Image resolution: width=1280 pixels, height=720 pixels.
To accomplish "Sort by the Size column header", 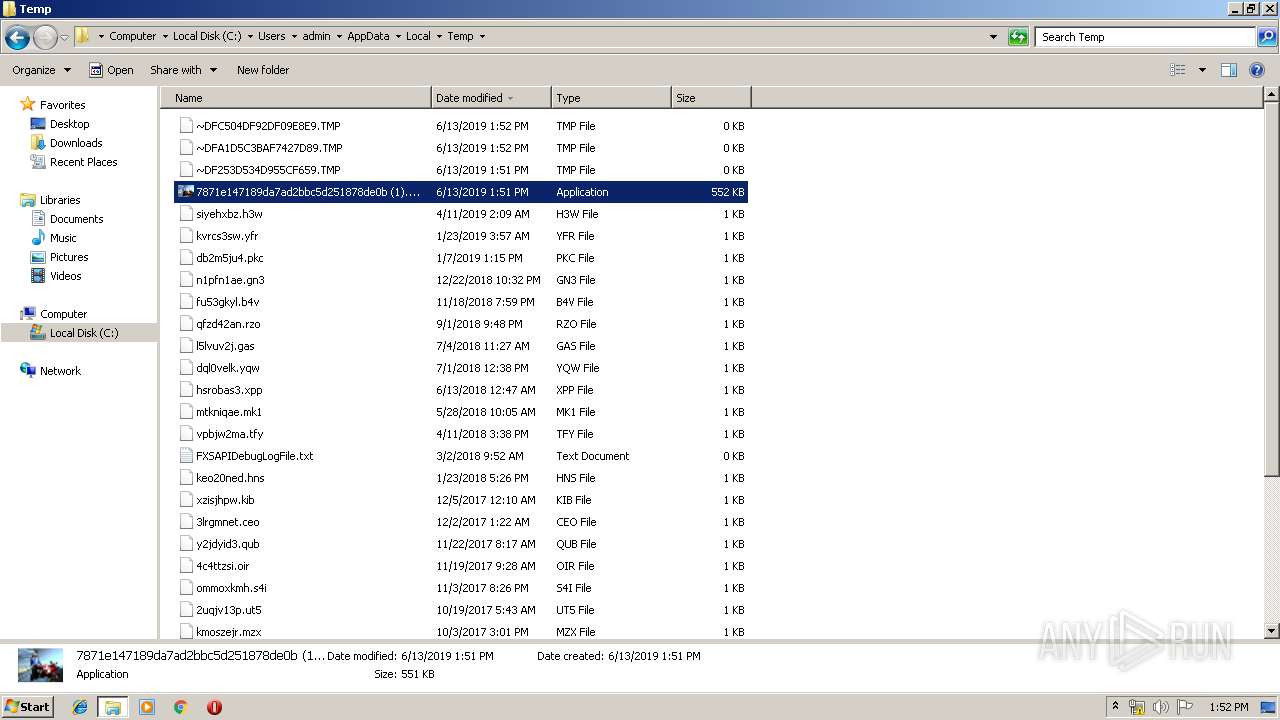I will pos(711,98).
